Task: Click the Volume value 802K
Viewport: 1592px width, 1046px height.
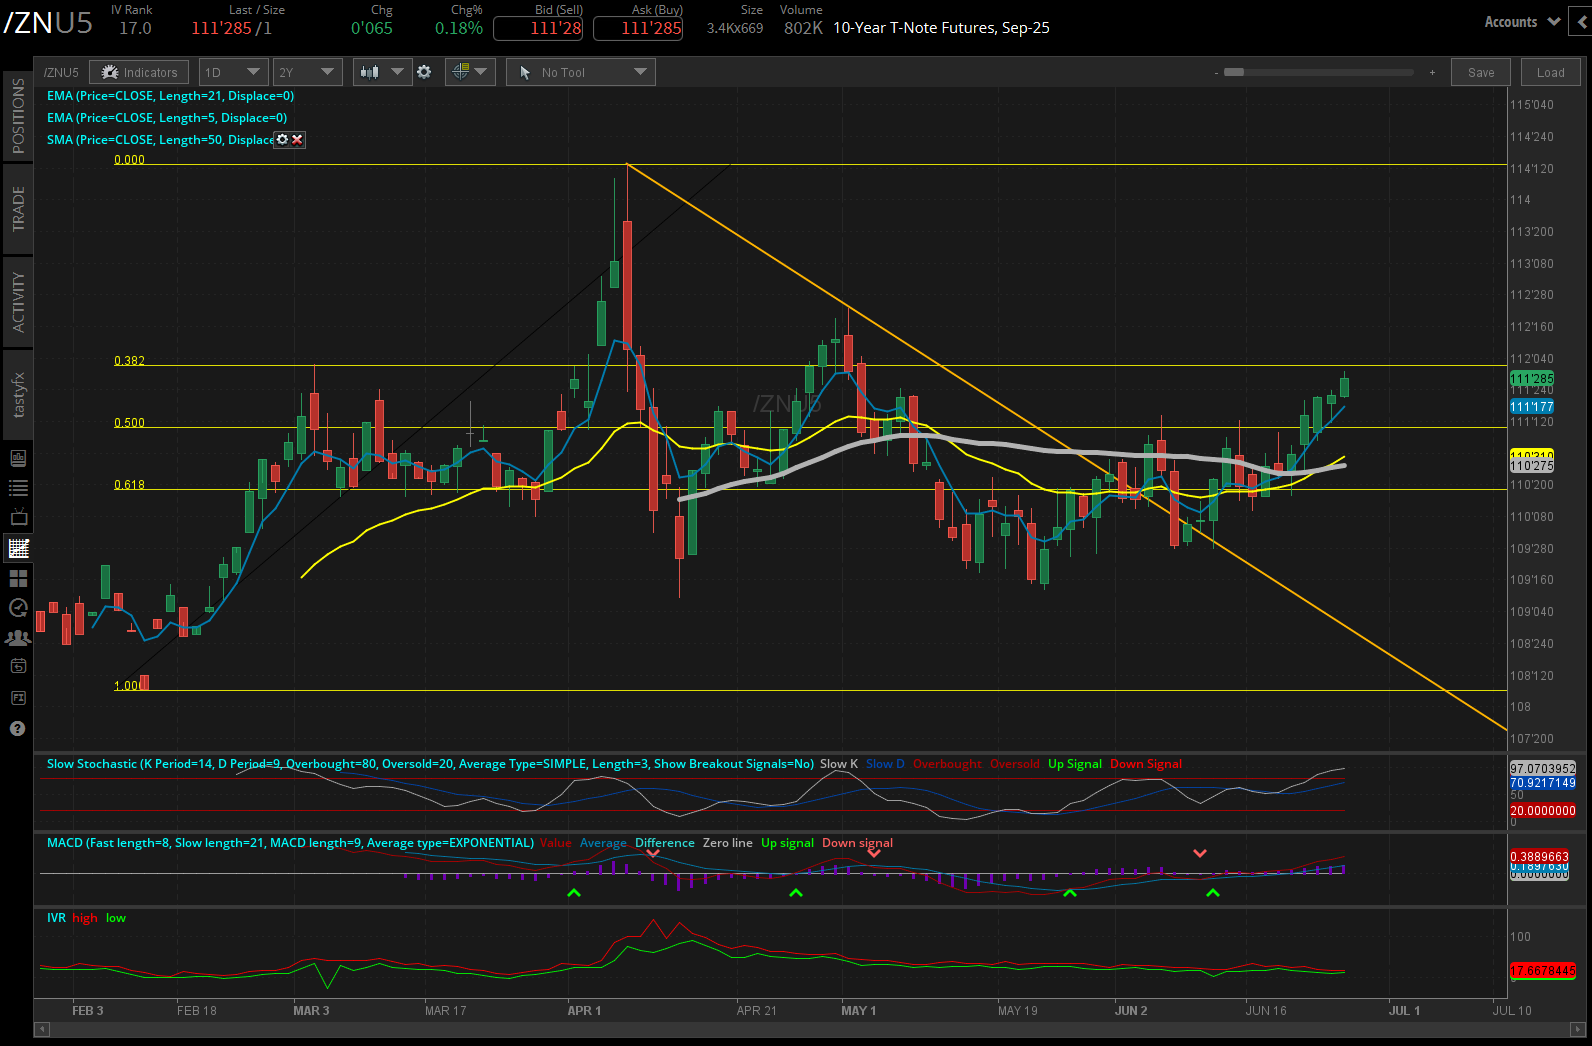Action: [803, 28]
